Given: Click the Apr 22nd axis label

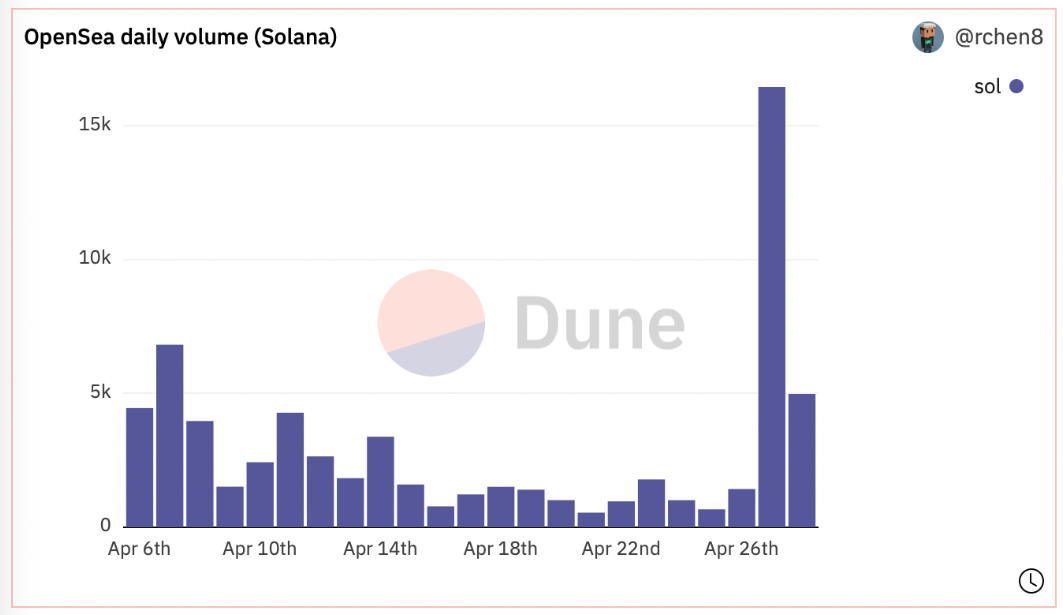Looking at the screenshot, I should 620,549.
